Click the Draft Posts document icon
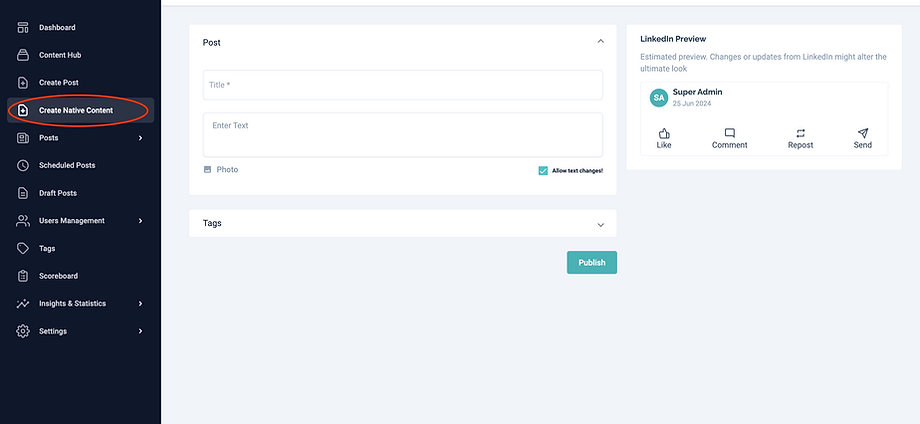The width and height of the screenshot is (920, 424). pos(23,193)
